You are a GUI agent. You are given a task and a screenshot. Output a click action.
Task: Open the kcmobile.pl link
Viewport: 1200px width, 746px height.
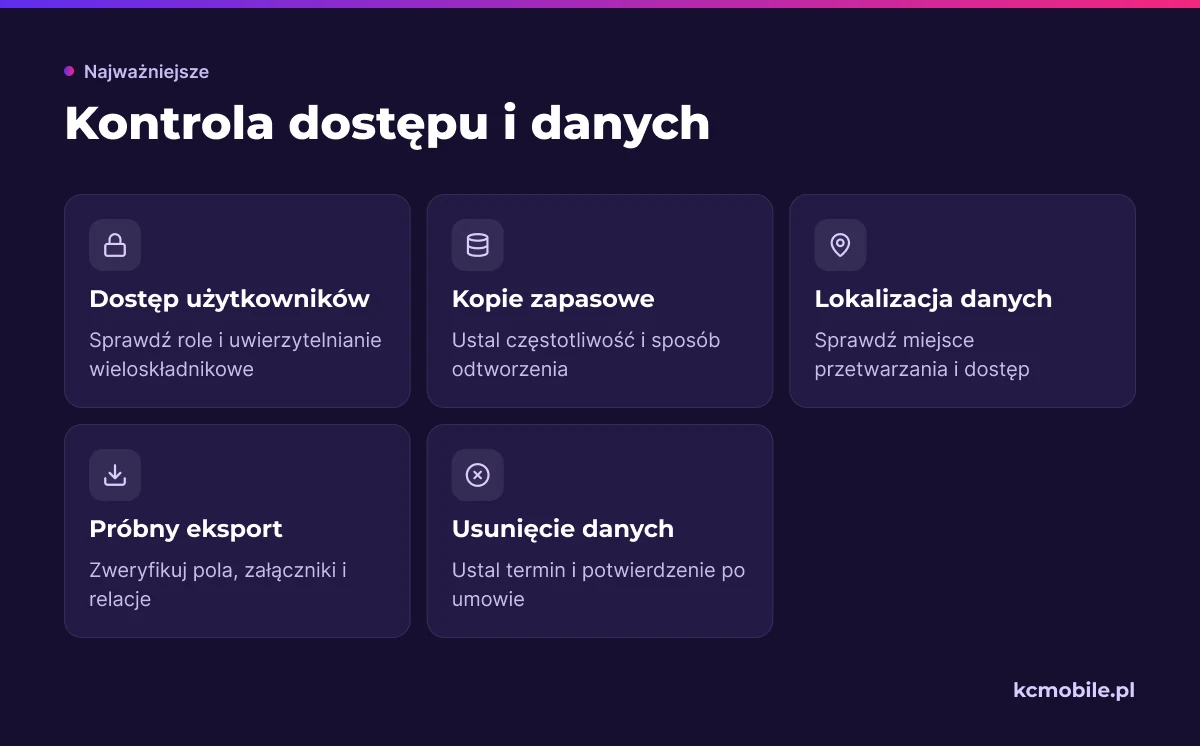(x=1074, y=690)
